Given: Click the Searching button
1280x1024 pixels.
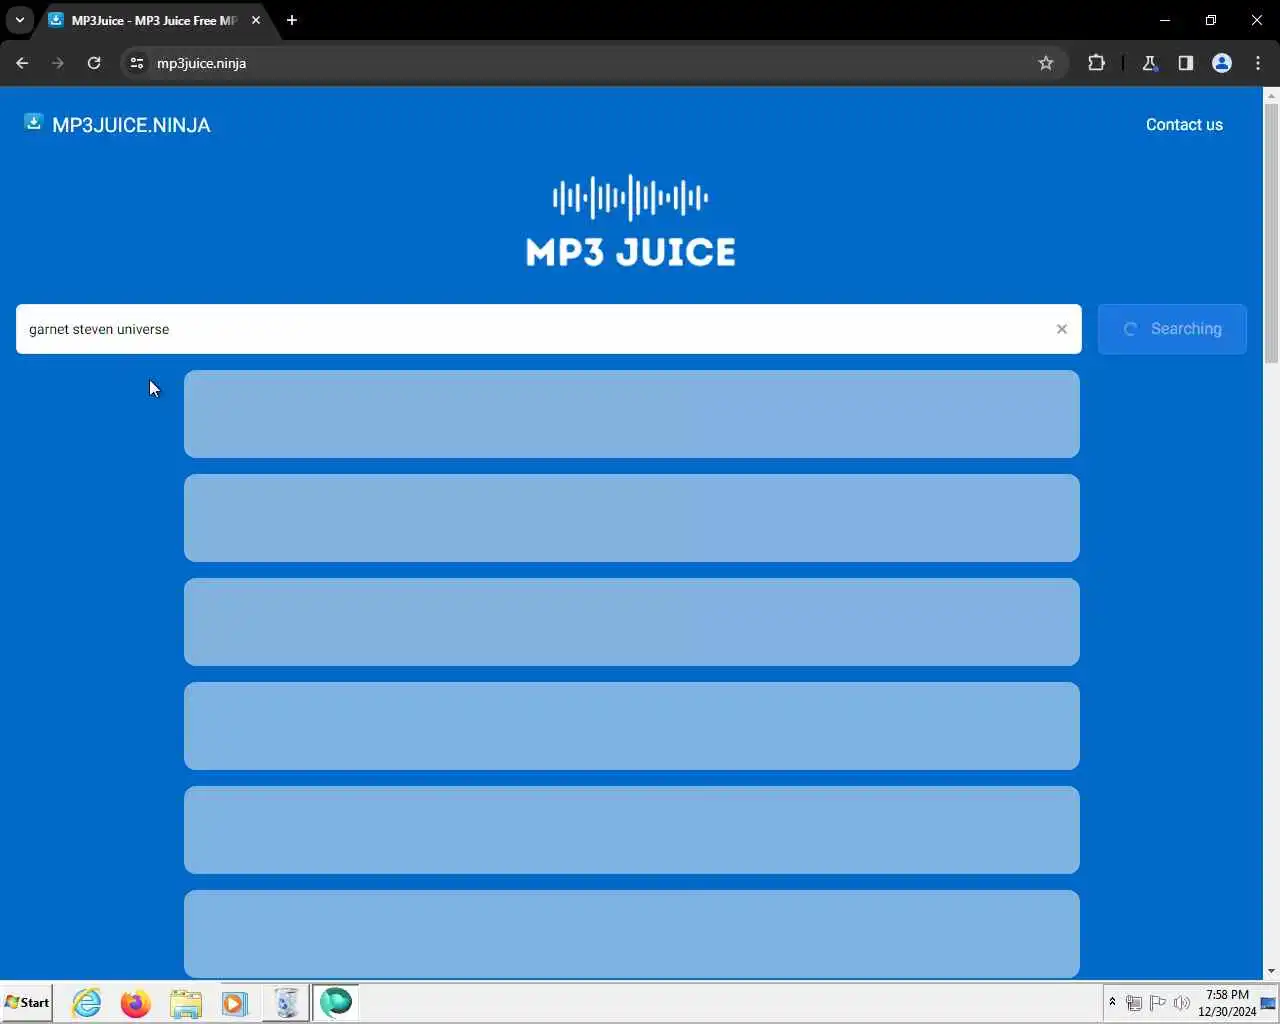Looking at the screenshot, I should pyautogui.click(x=1172, y=329).
